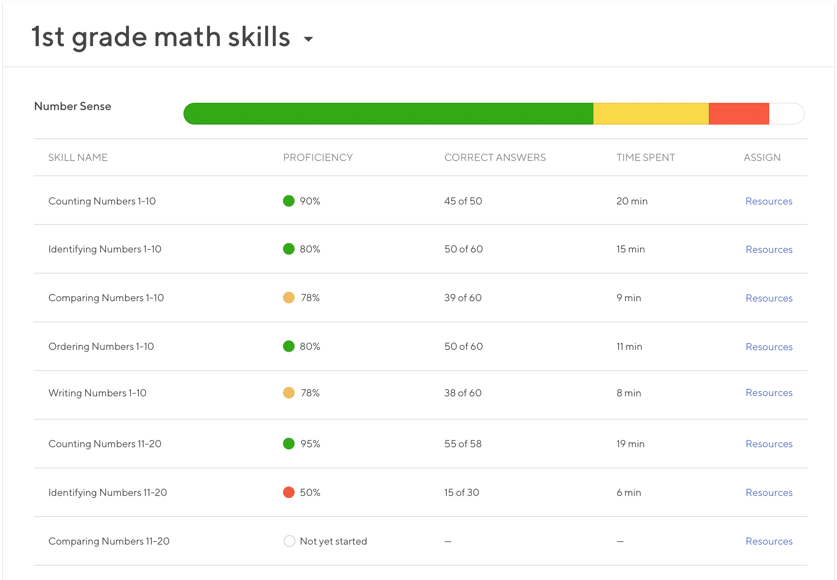Image resolution: width=837 pixels, height=580 pixels.
Task: Click the green segment of the Number Sense progress bar
Action: tap(390, 113)
